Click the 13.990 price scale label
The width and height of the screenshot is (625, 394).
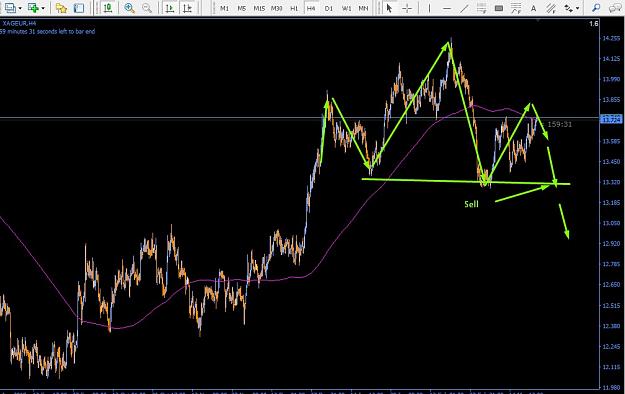tap(611, 79)
